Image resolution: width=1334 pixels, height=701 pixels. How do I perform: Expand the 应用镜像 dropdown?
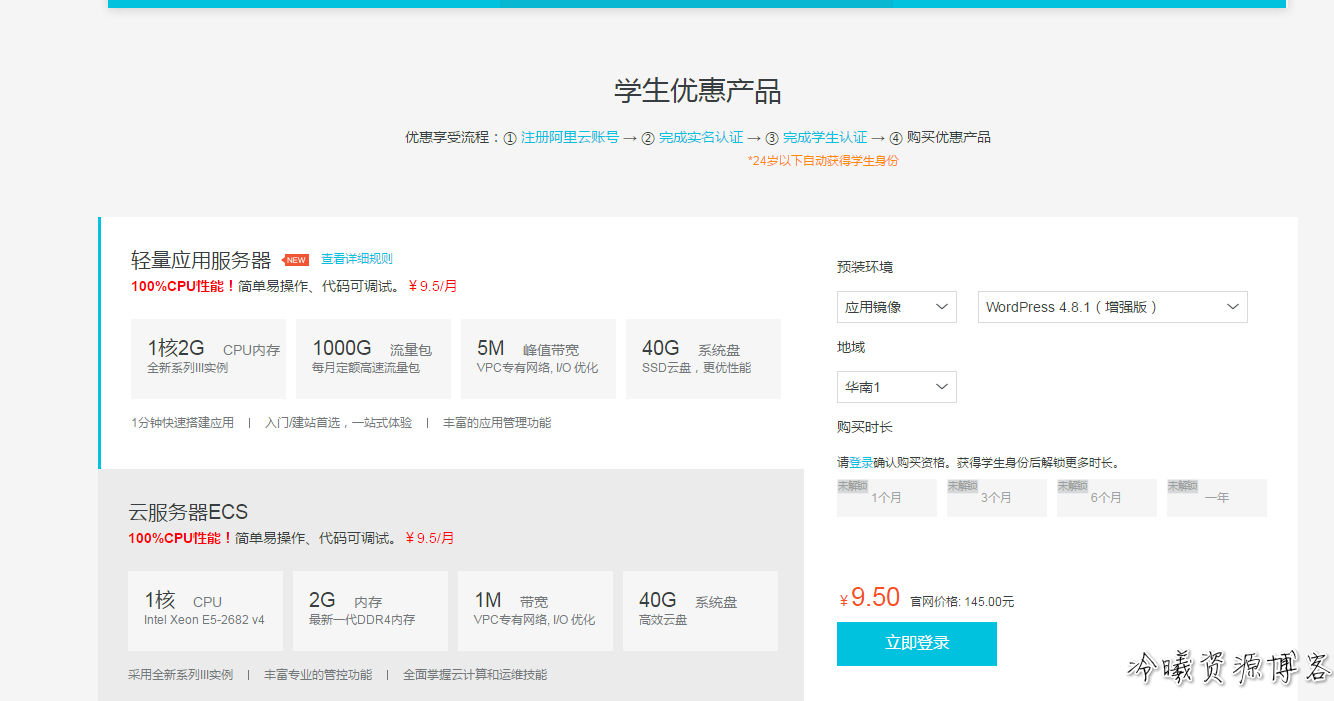pos(897,307)
